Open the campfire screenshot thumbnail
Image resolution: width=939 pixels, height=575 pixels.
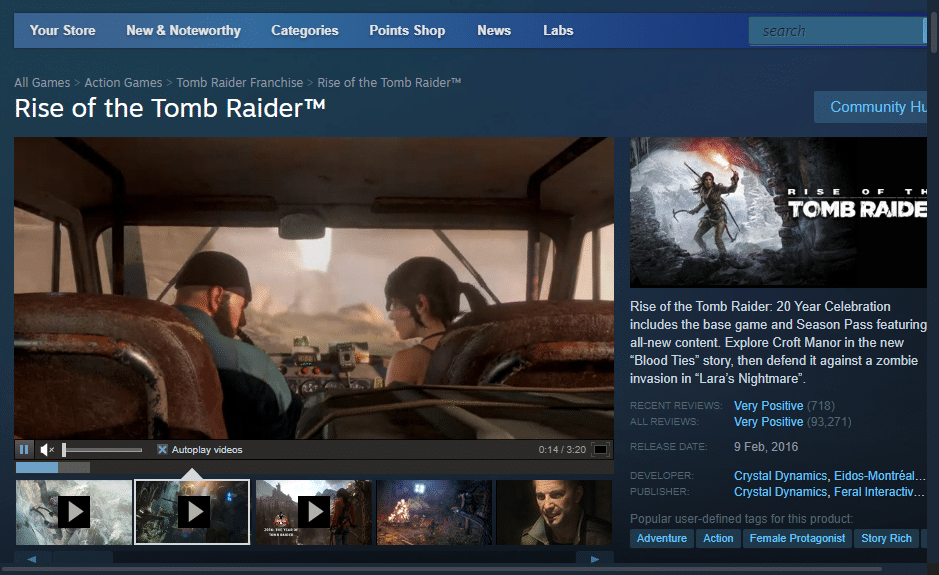click(434, 512)
